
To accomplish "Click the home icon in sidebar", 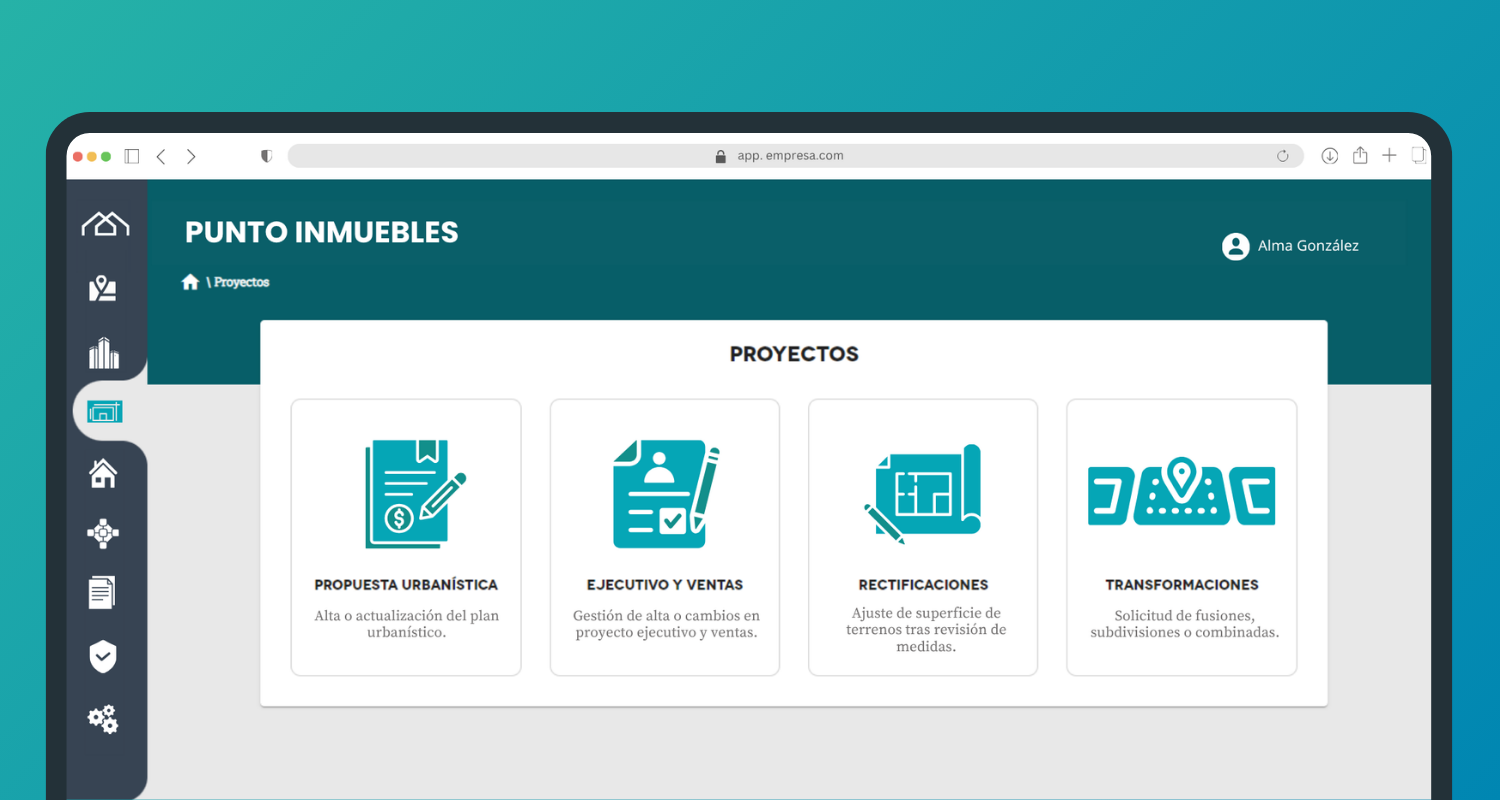I will pyautogui.click(x=103, y=473).
